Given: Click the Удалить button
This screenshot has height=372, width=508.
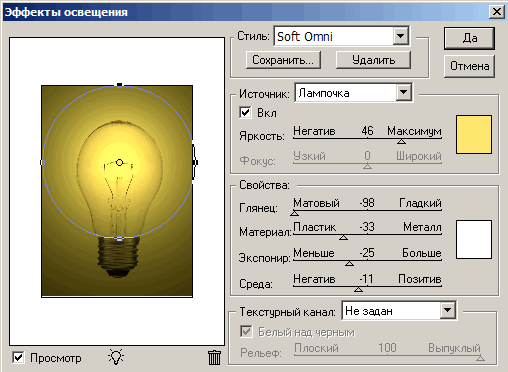Looking at the screenshot, I should [373, 60].
